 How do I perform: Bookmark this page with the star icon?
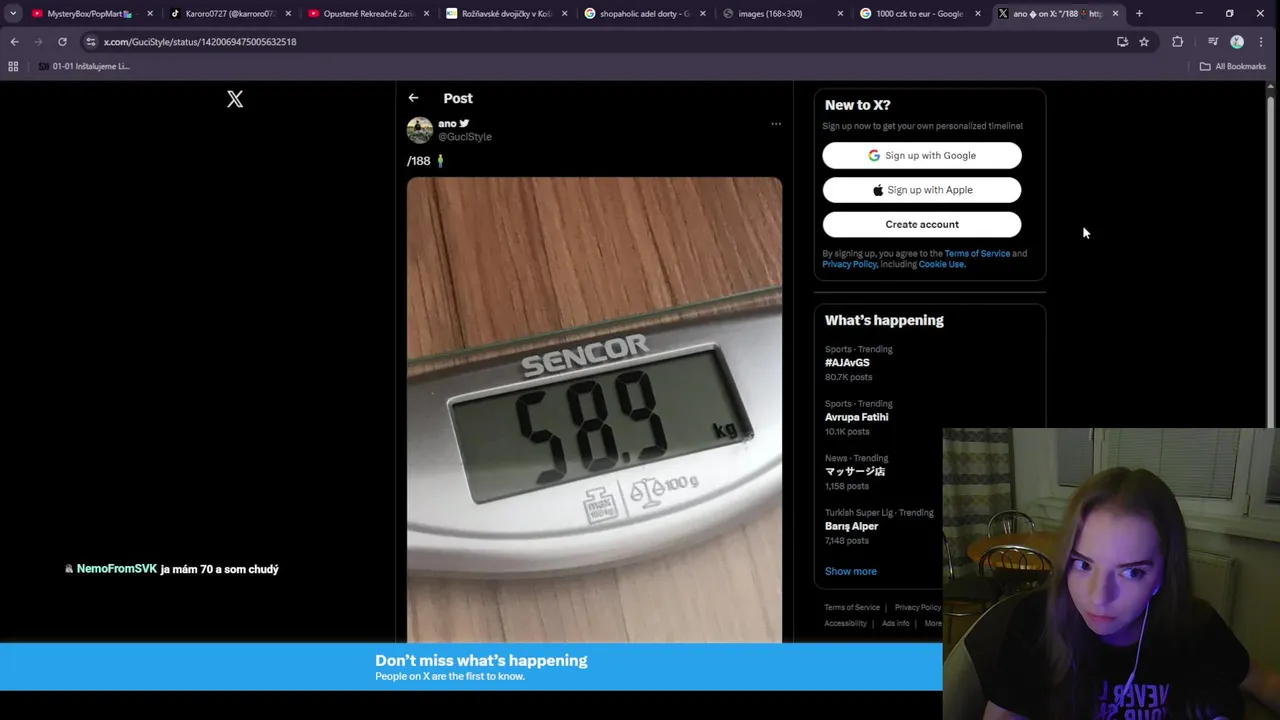tap(1144, 42)
